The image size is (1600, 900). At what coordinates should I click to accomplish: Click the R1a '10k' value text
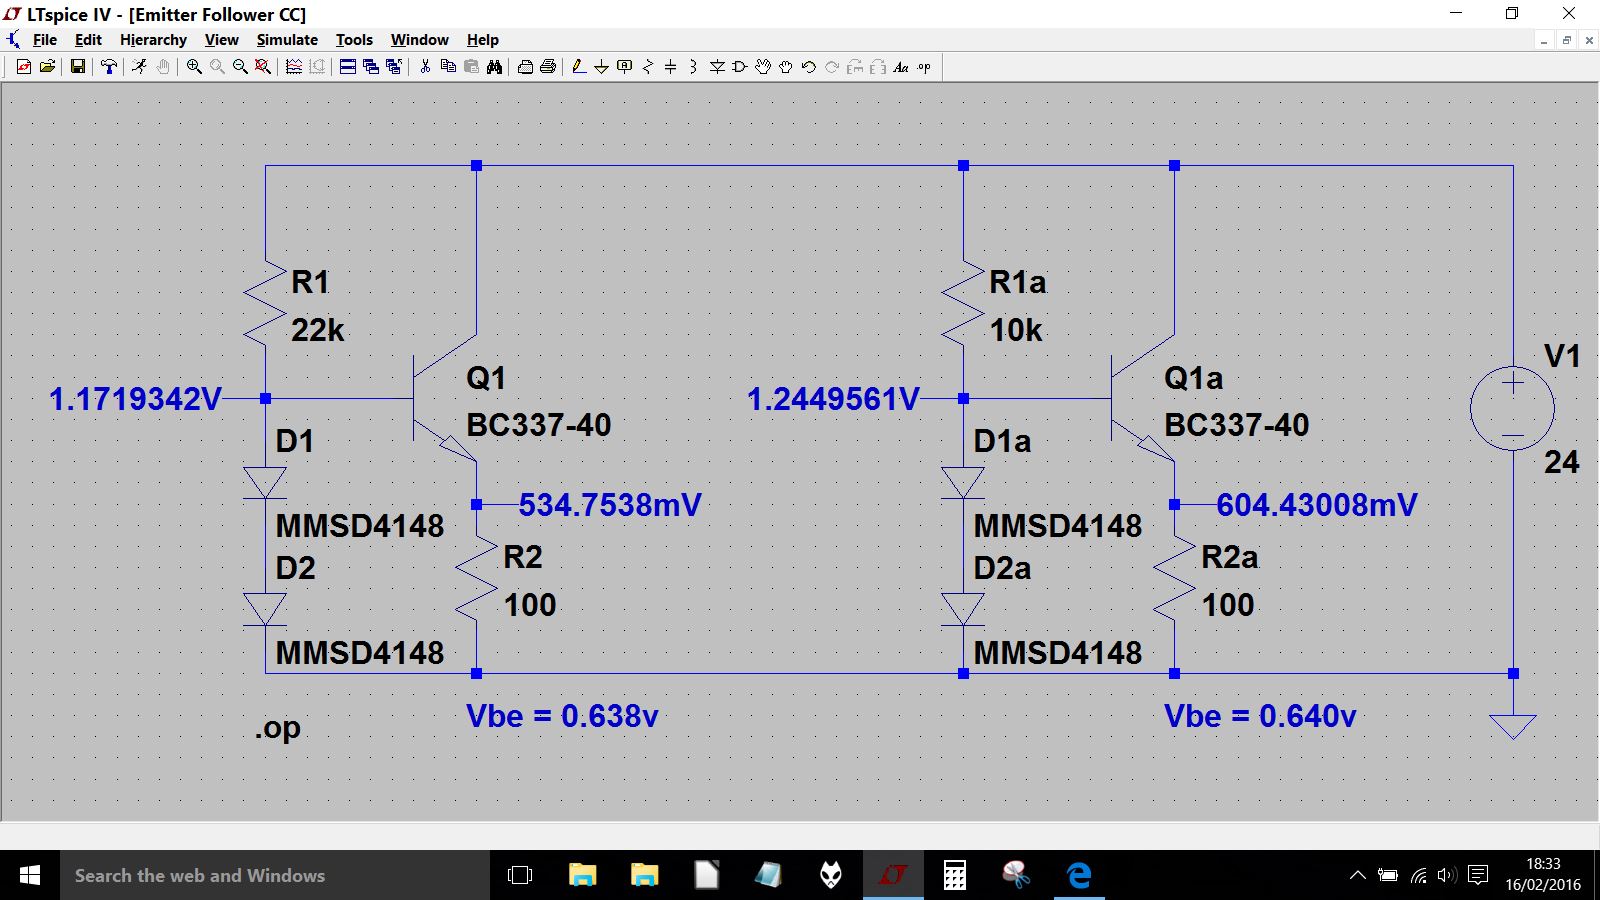(1016, 330)
